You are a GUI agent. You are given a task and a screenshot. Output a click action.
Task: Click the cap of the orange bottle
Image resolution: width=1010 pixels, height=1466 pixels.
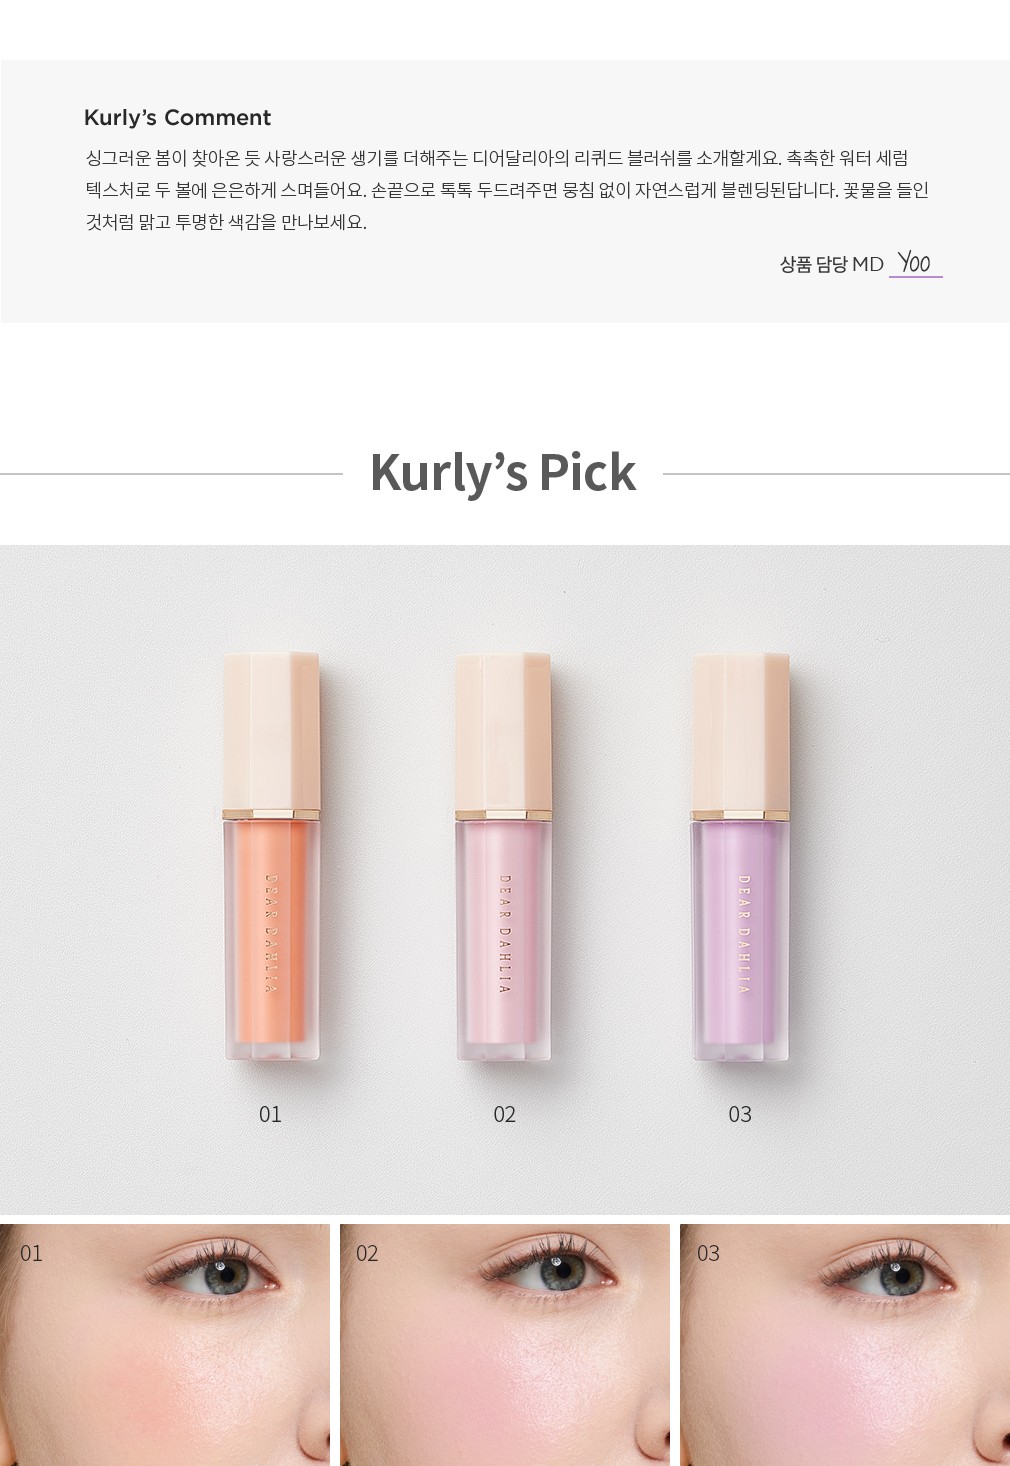point(271,730)
